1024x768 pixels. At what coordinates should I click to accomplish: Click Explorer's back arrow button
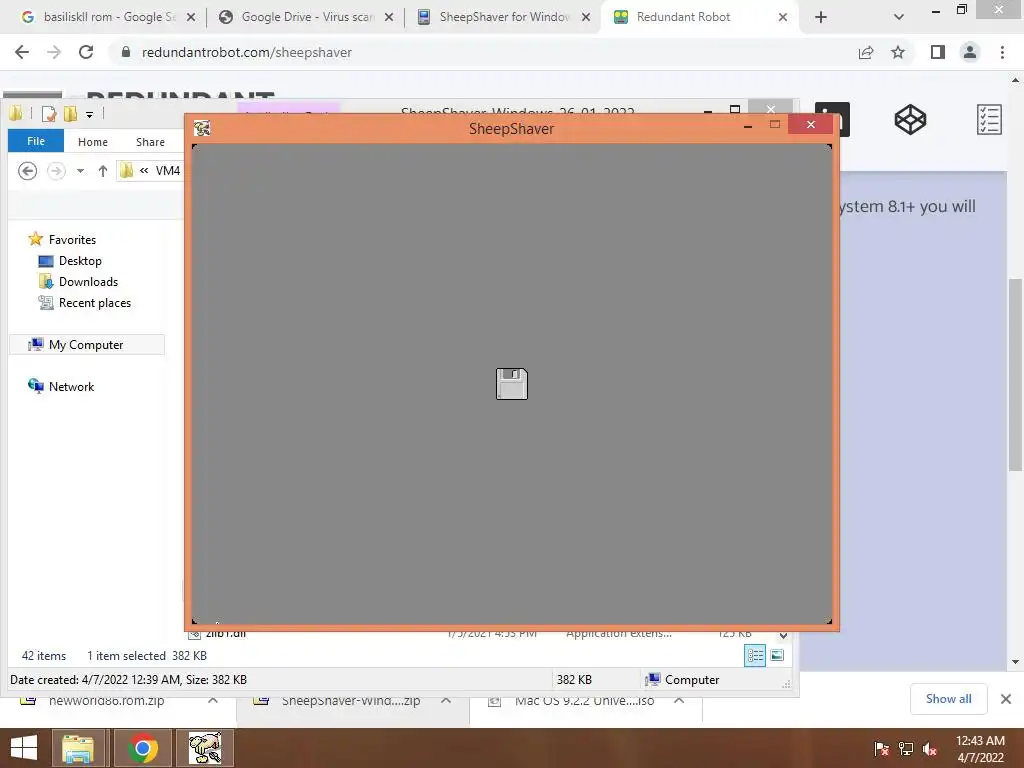[x=27, y=170]
